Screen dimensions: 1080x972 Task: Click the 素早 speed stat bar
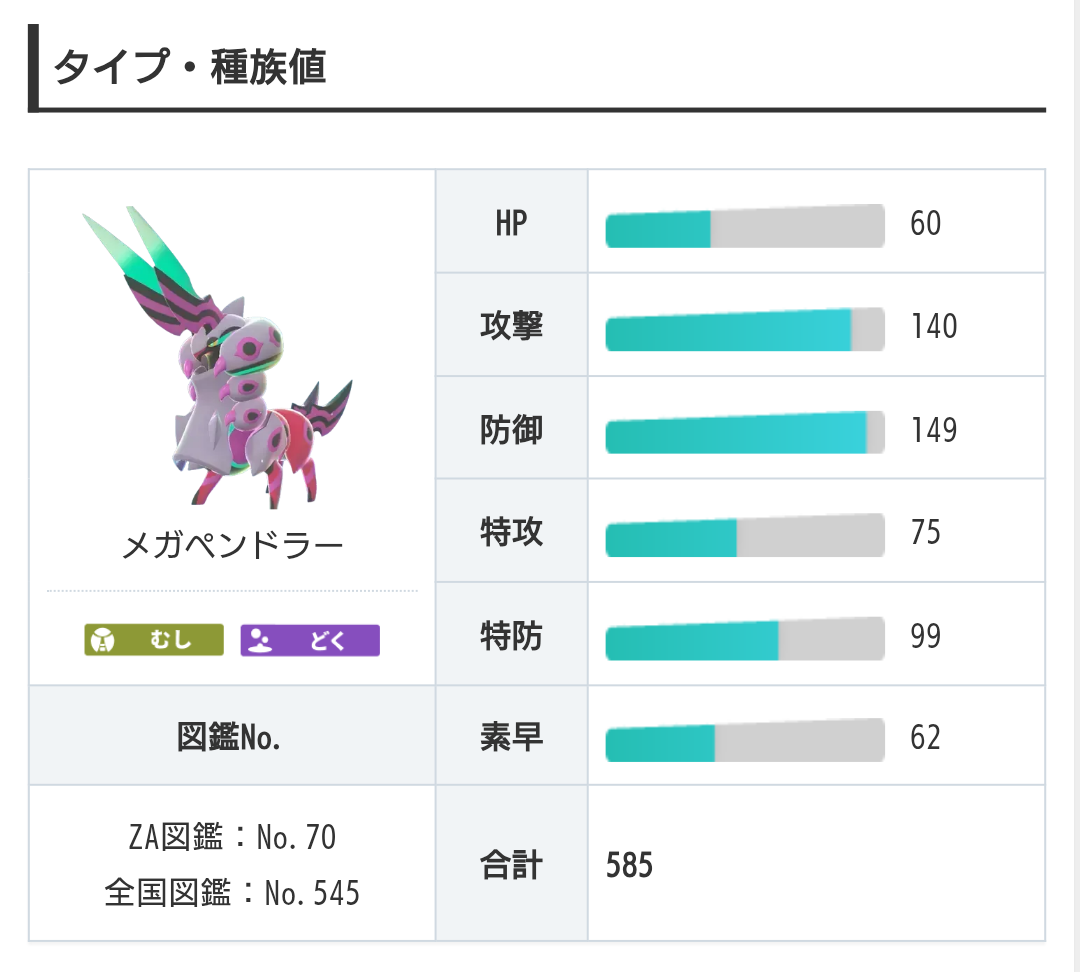click(x=744, y=741)
